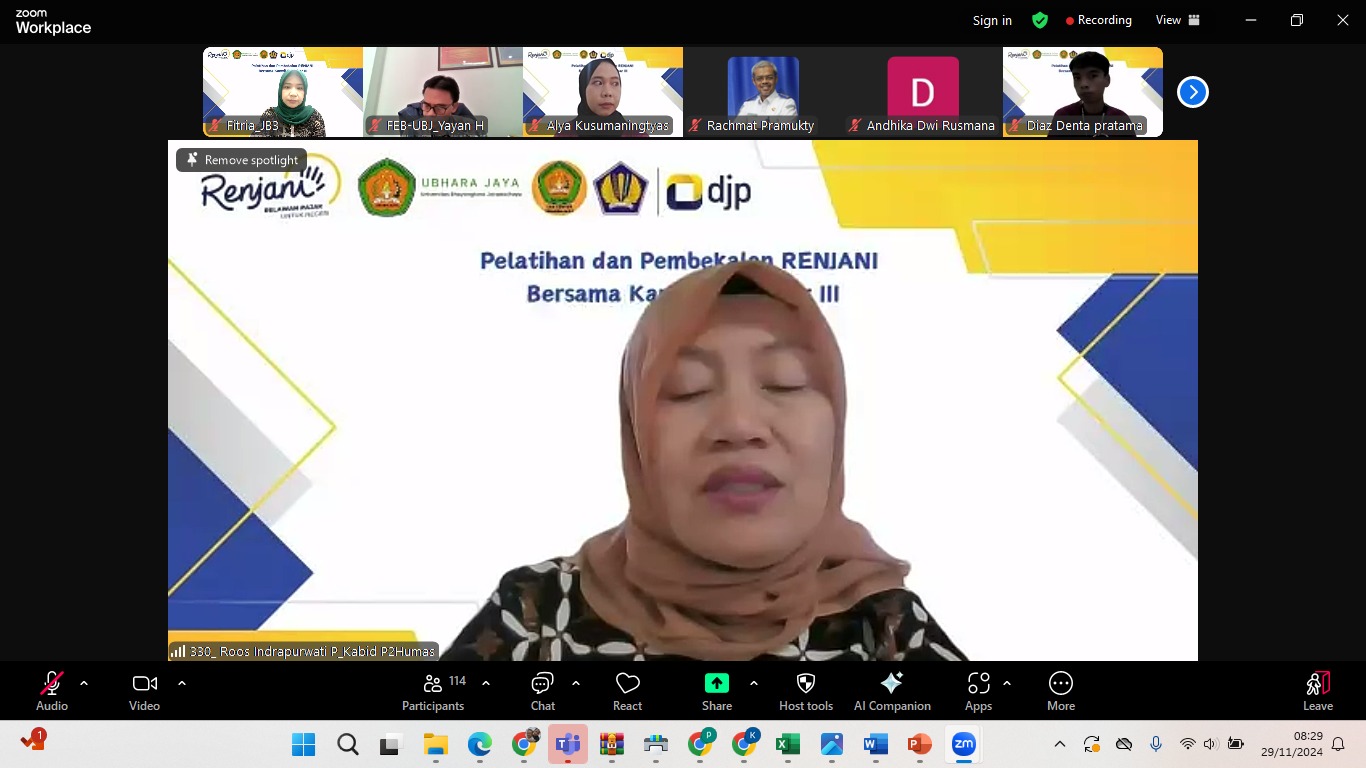The width and height of the screenshot is (1366, 768).
Task: Open the View layout menu
Action: coord(1177,20)
